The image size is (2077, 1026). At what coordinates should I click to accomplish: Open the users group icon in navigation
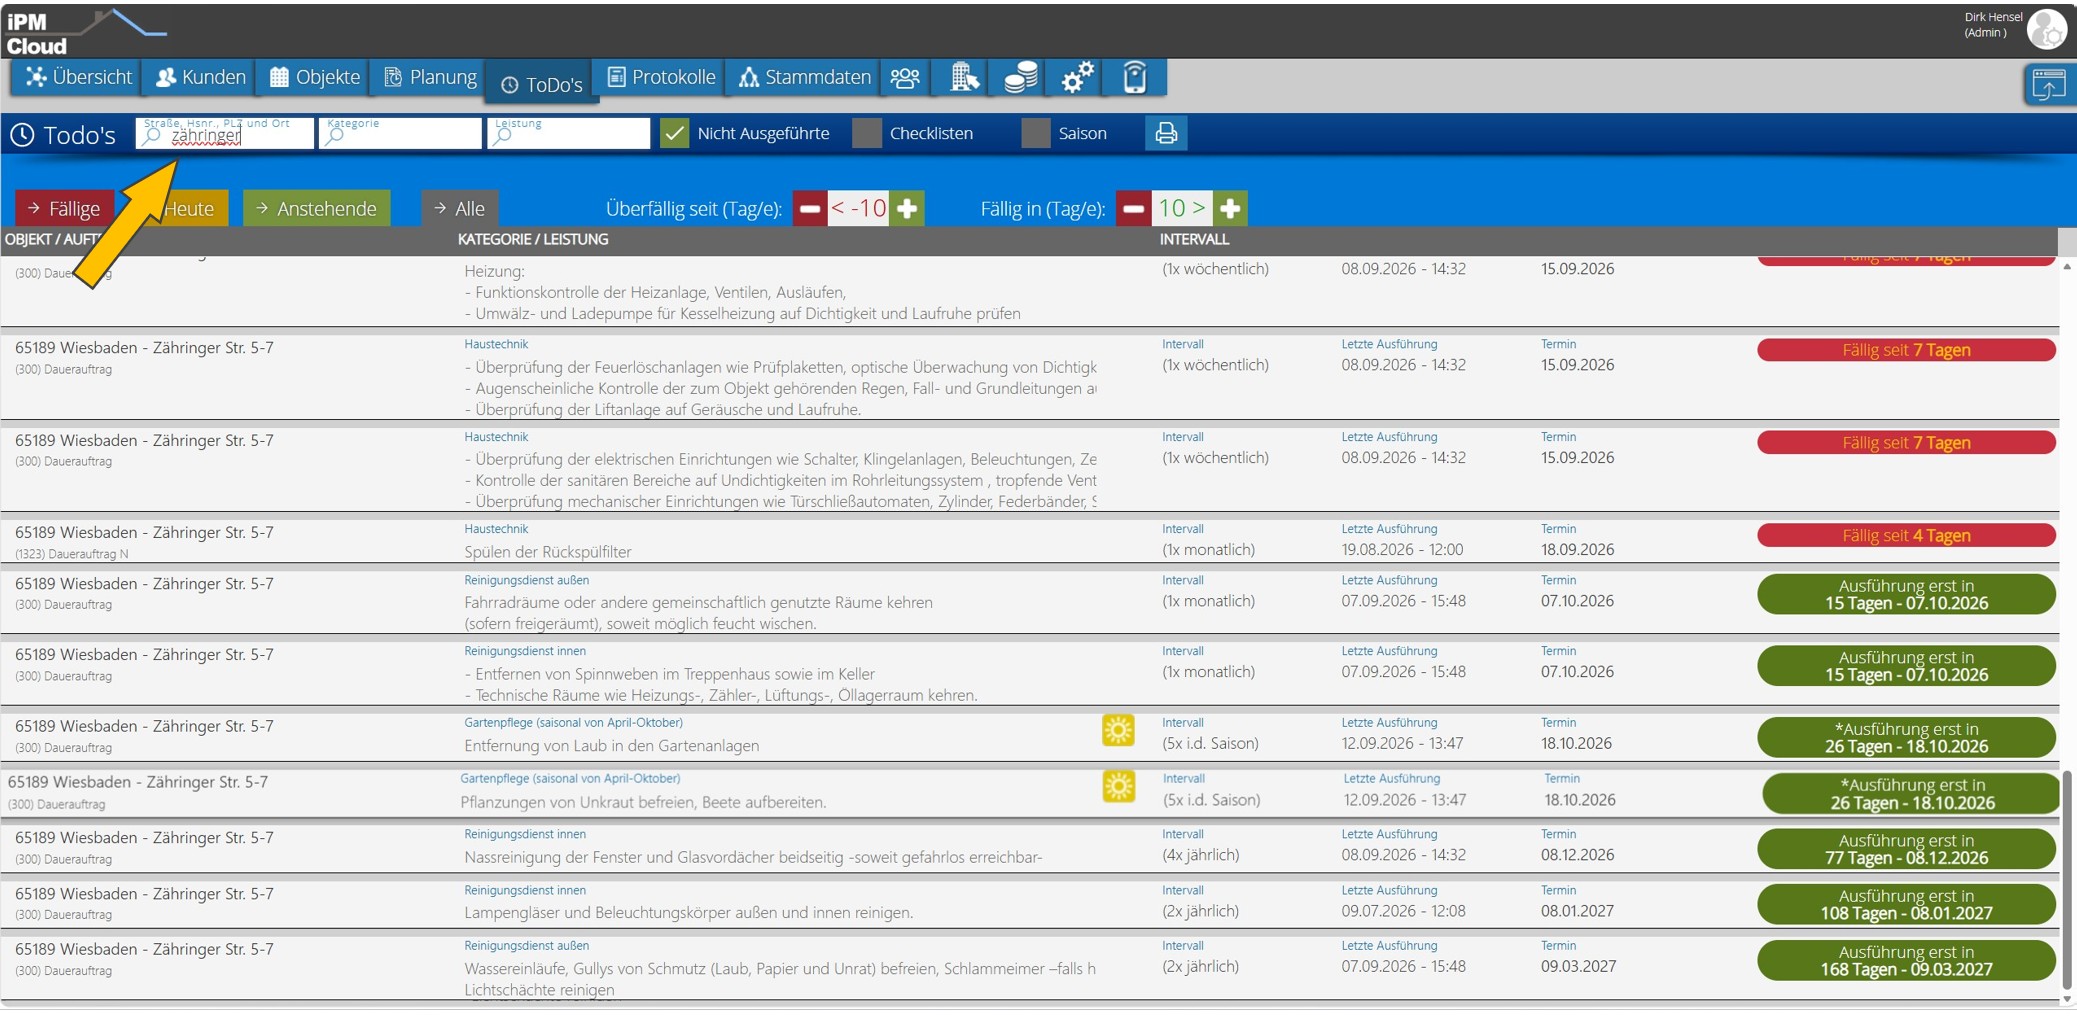[x=905, y=77]
